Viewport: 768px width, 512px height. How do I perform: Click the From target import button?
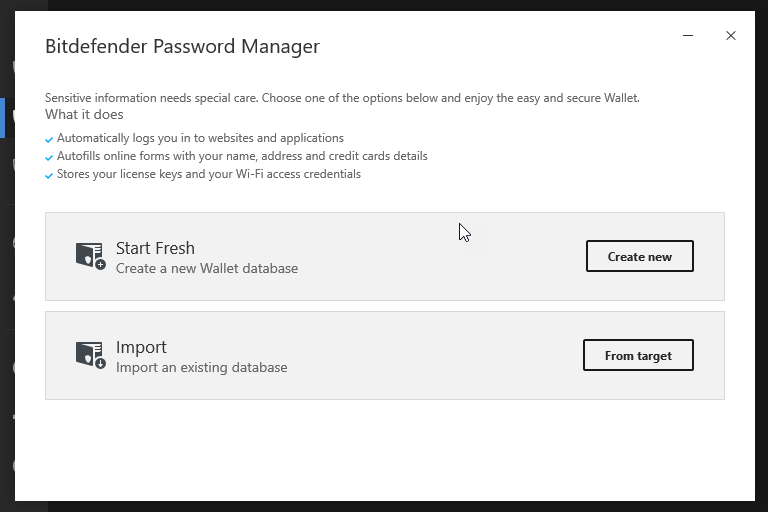click(638, 355)
